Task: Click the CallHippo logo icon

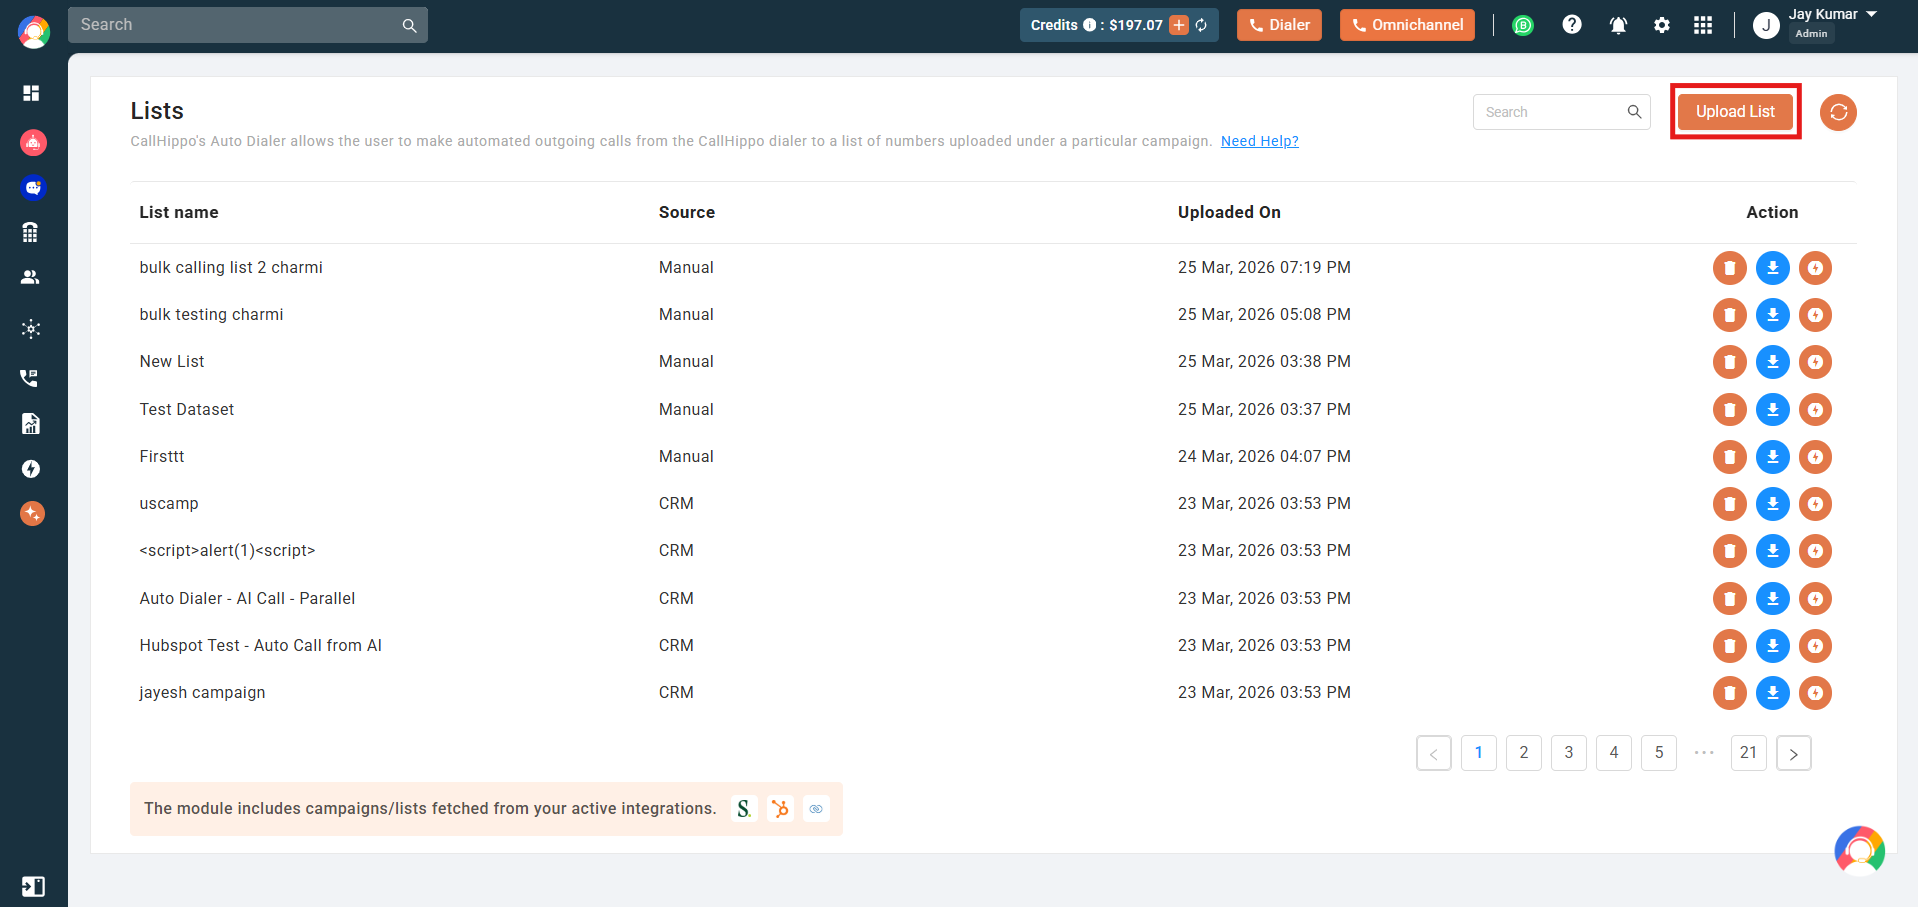Action: point(34,32)
